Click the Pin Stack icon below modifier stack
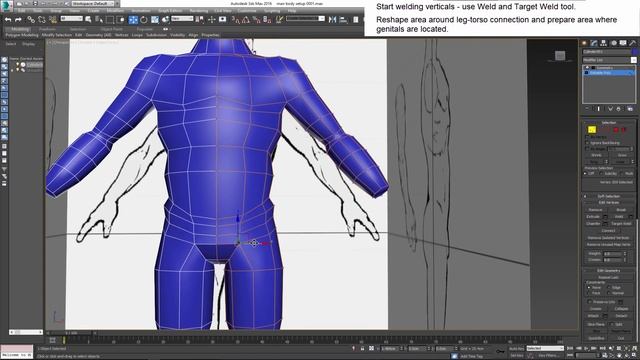640x360 pixels. (x=587, y=109)
